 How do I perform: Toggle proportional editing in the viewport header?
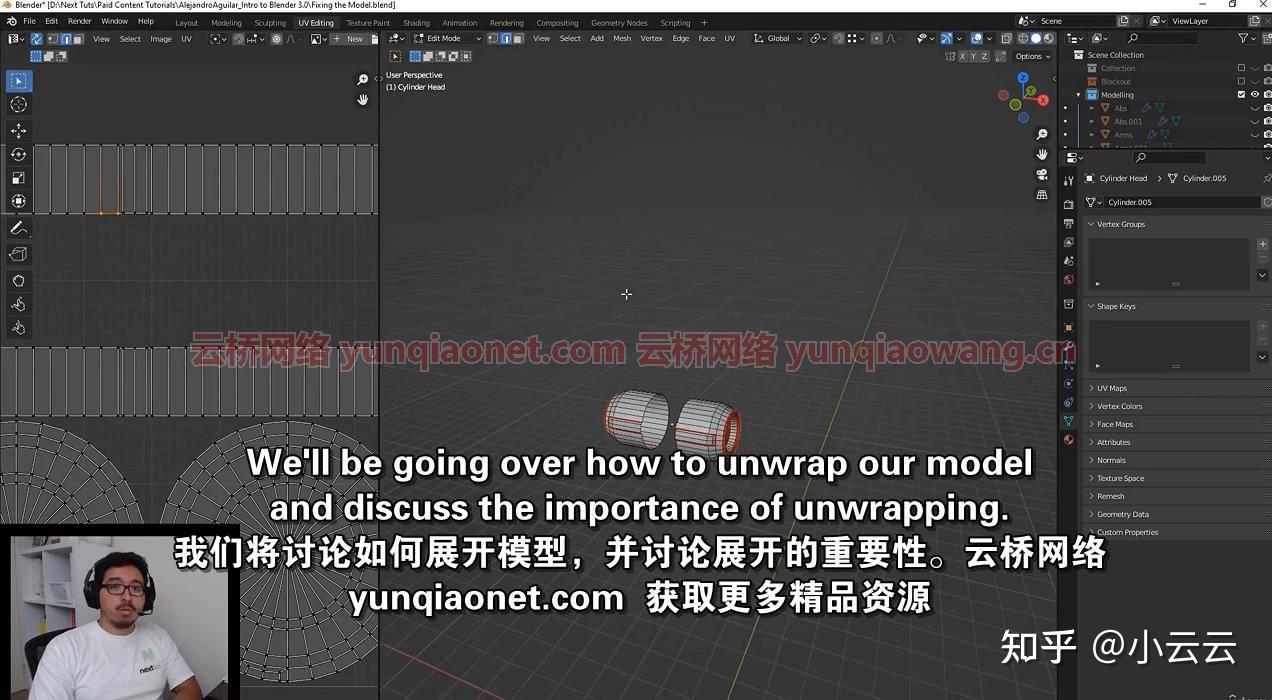click(876, 38)
